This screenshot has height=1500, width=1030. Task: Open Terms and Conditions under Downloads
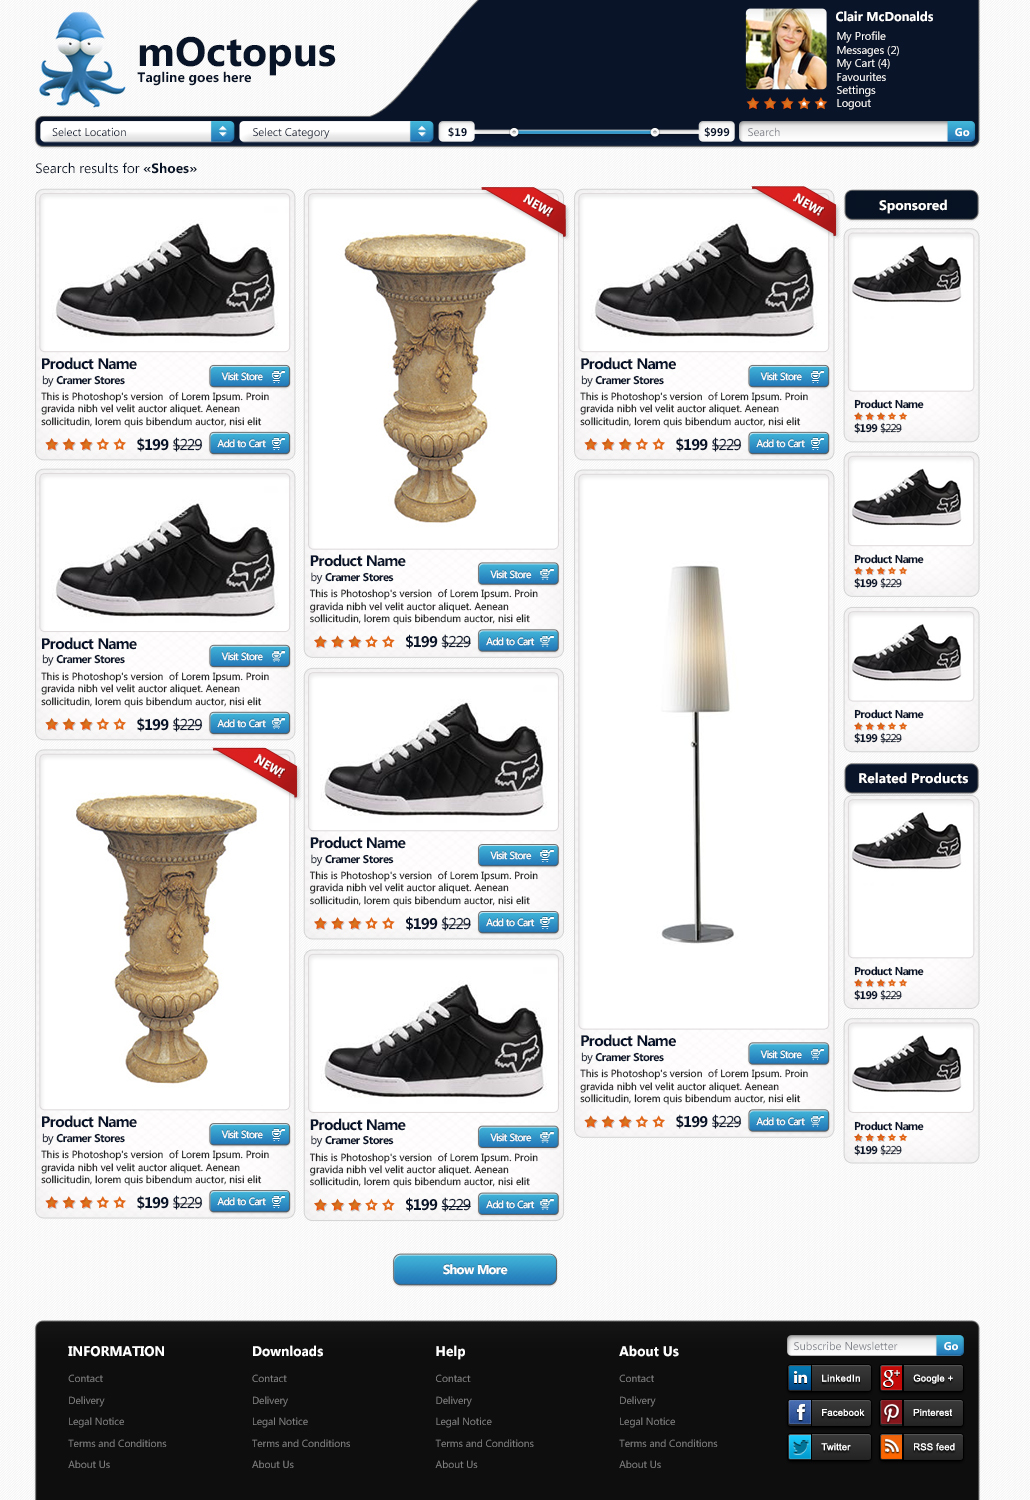[x=301, y=1443]
